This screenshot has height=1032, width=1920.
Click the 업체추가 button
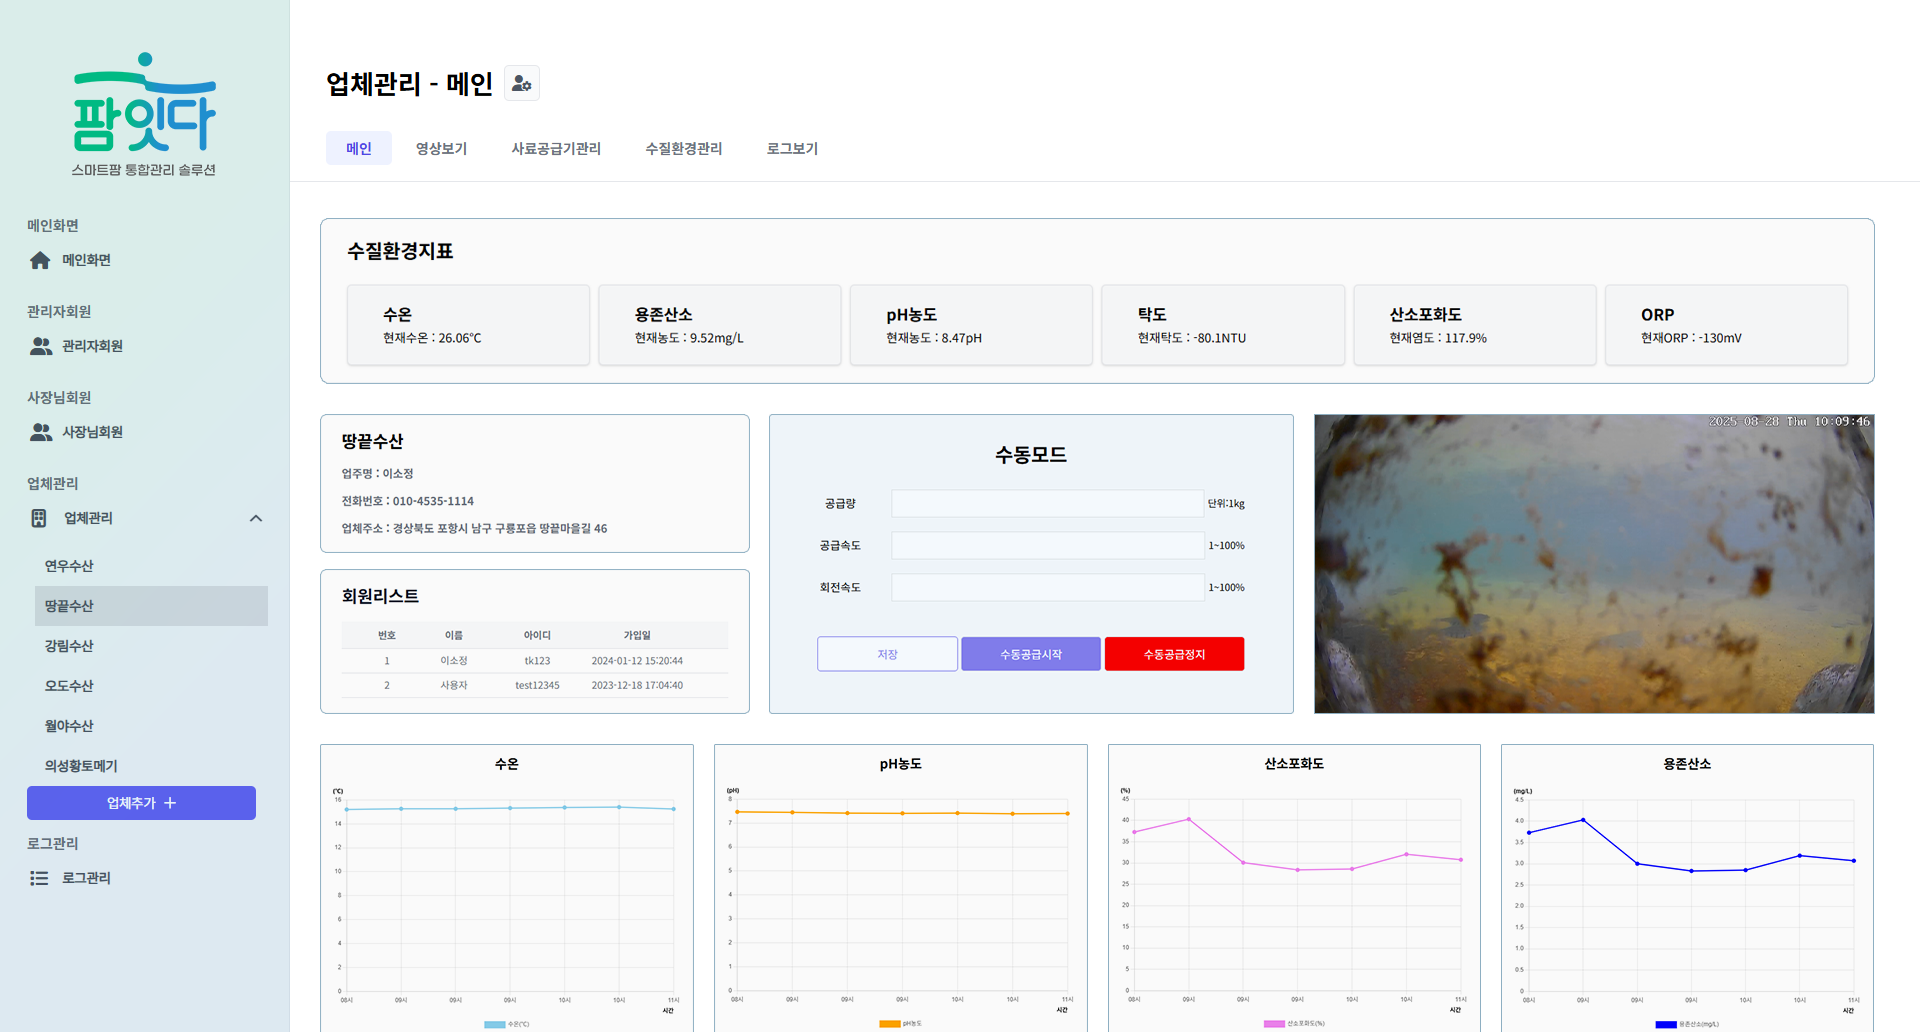(141, 803)
